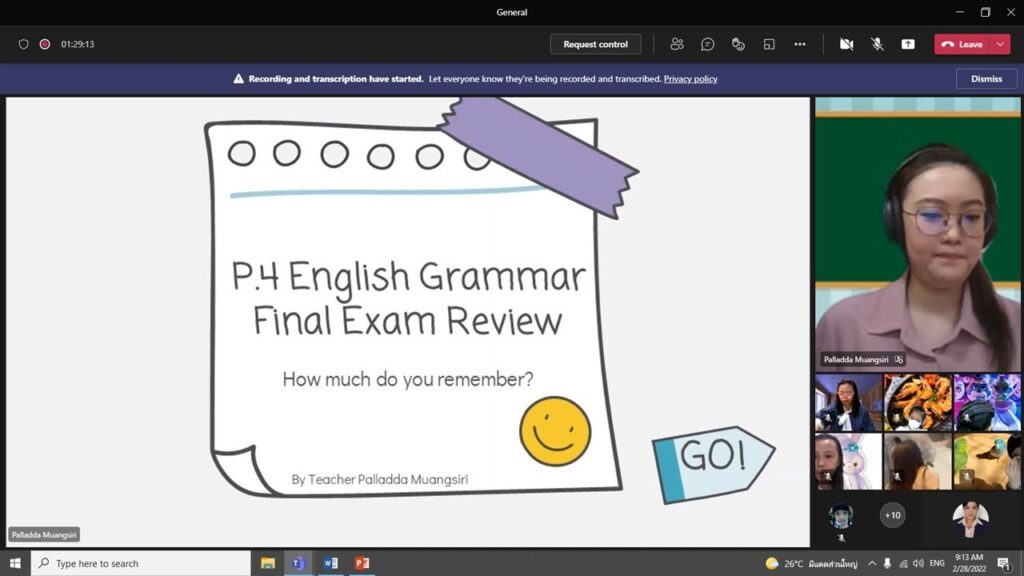Image resolution: width=1024 pixels, height=576 pixels.
Task: Open the meeting chat
Action: pyautogui.click(x=708, y=44)
